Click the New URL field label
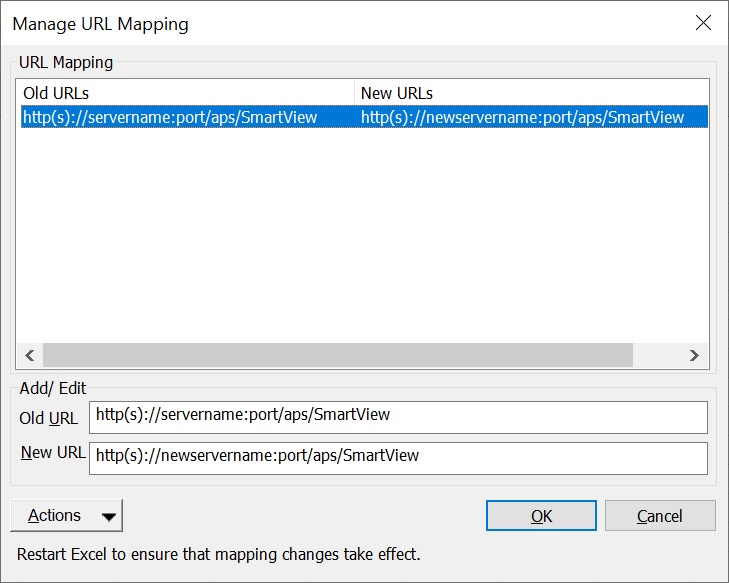Screen dimensions: 729x583 pos(52,452)
